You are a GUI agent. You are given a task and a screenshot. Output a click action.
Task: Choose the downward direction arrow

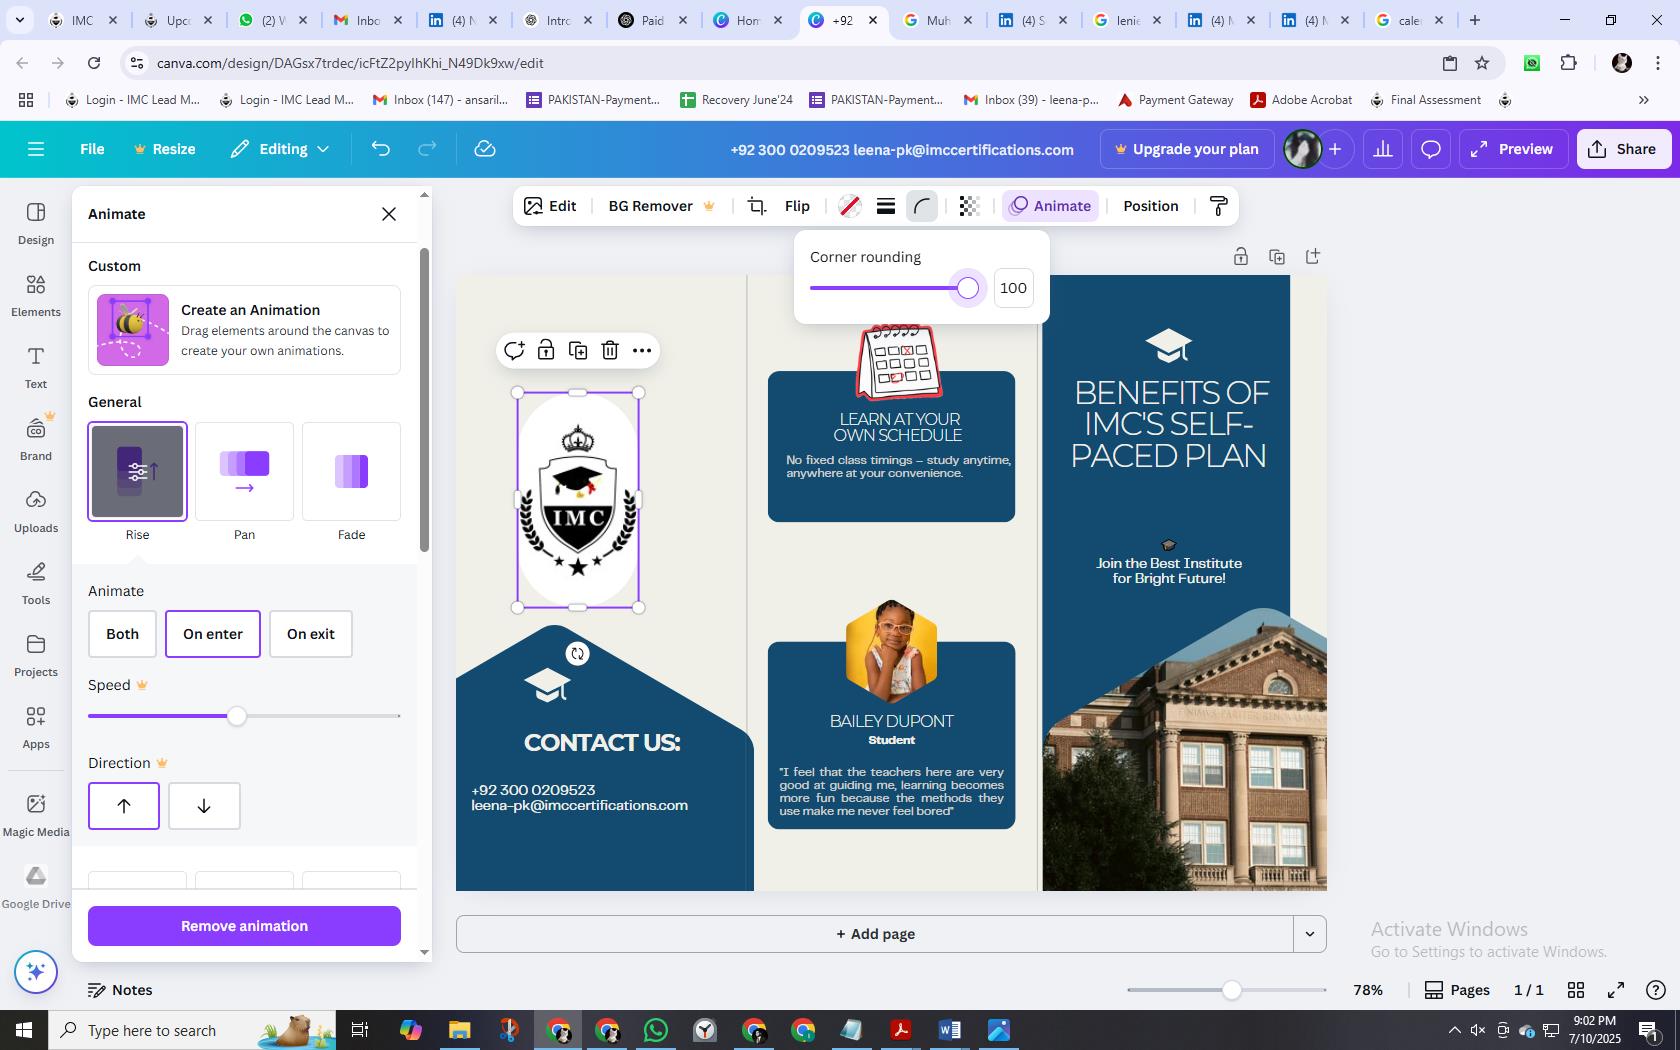point(204,806)
